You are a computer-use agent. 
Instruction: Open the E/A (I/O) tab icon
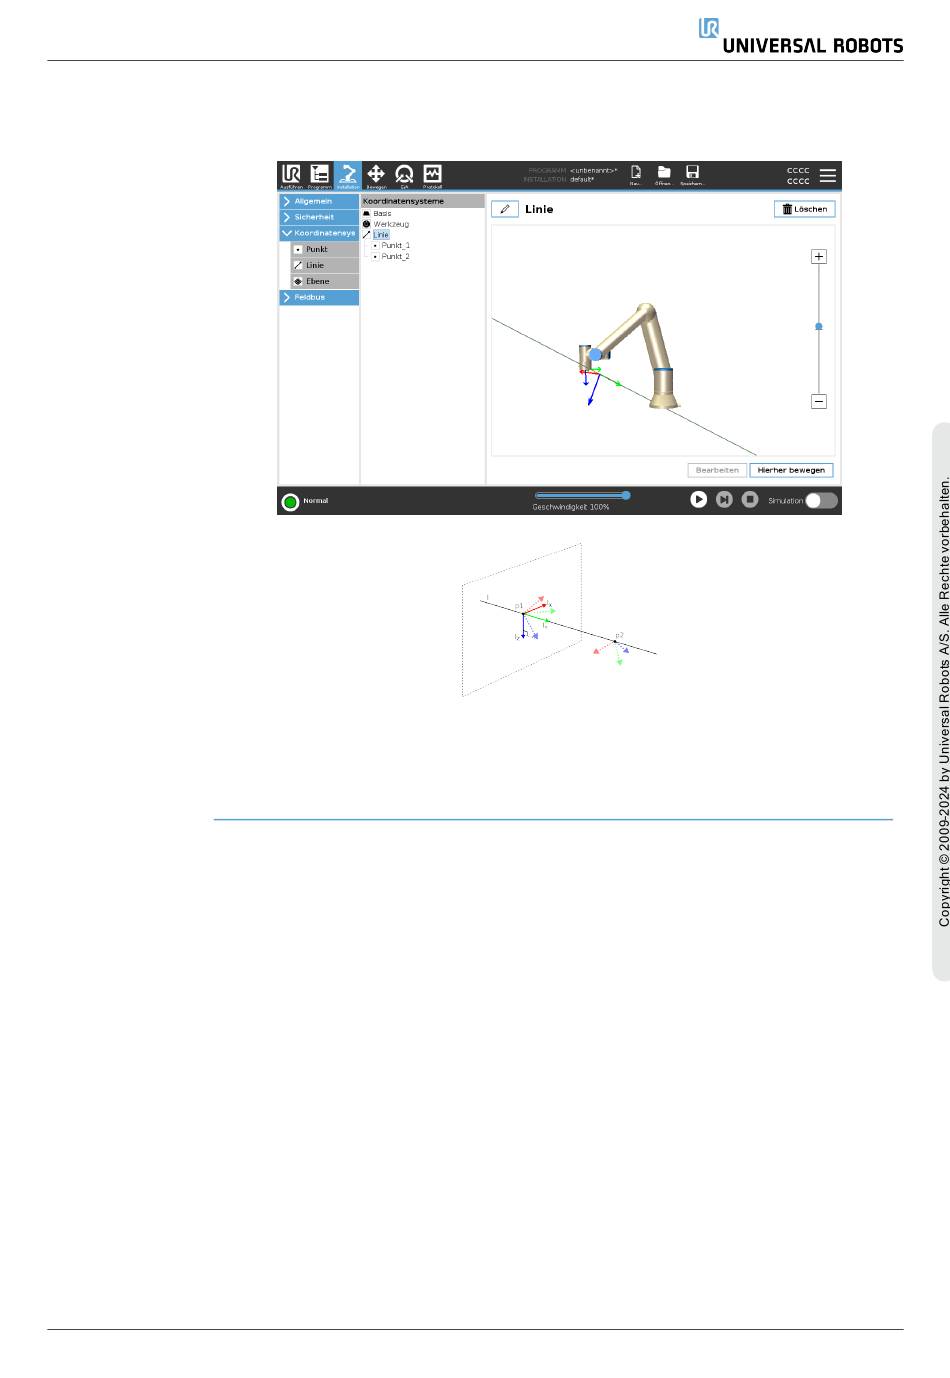click(404, 175)
